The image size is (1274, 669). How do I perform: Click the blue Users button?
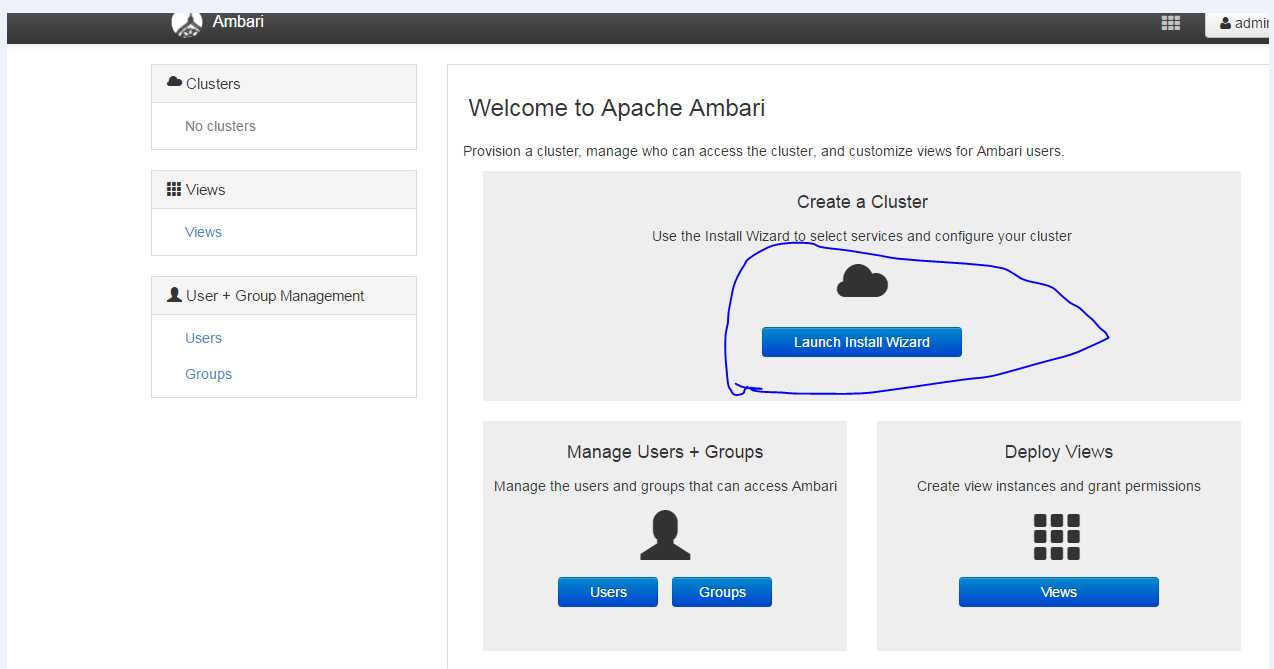(608, 592)
